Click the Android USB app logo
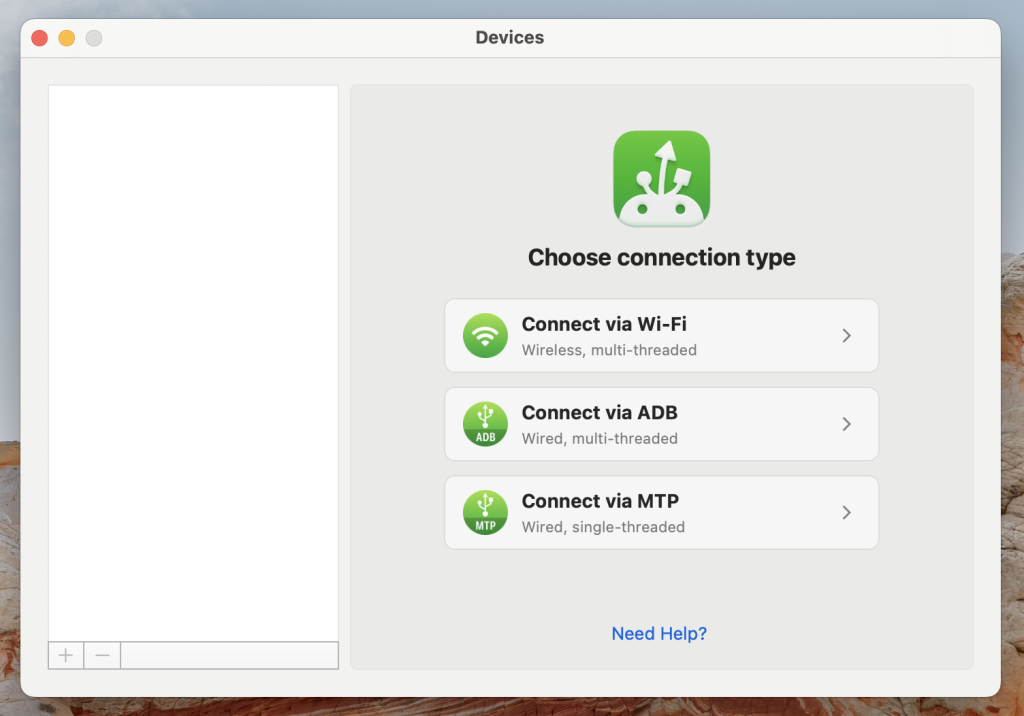This screenshot has width=1024, height=716. [x=661, y=179]
